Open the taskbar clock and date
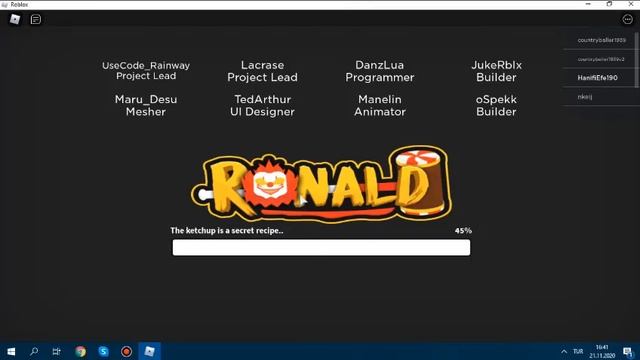The image size is (640, 360). click(x=602, y=351)
